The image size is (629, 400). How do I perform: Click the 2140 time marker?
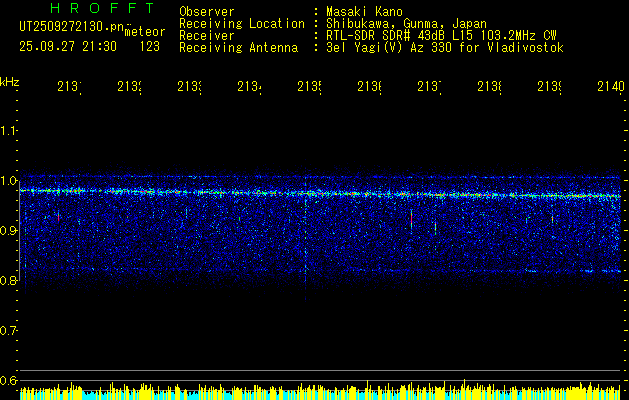(611, 87)
